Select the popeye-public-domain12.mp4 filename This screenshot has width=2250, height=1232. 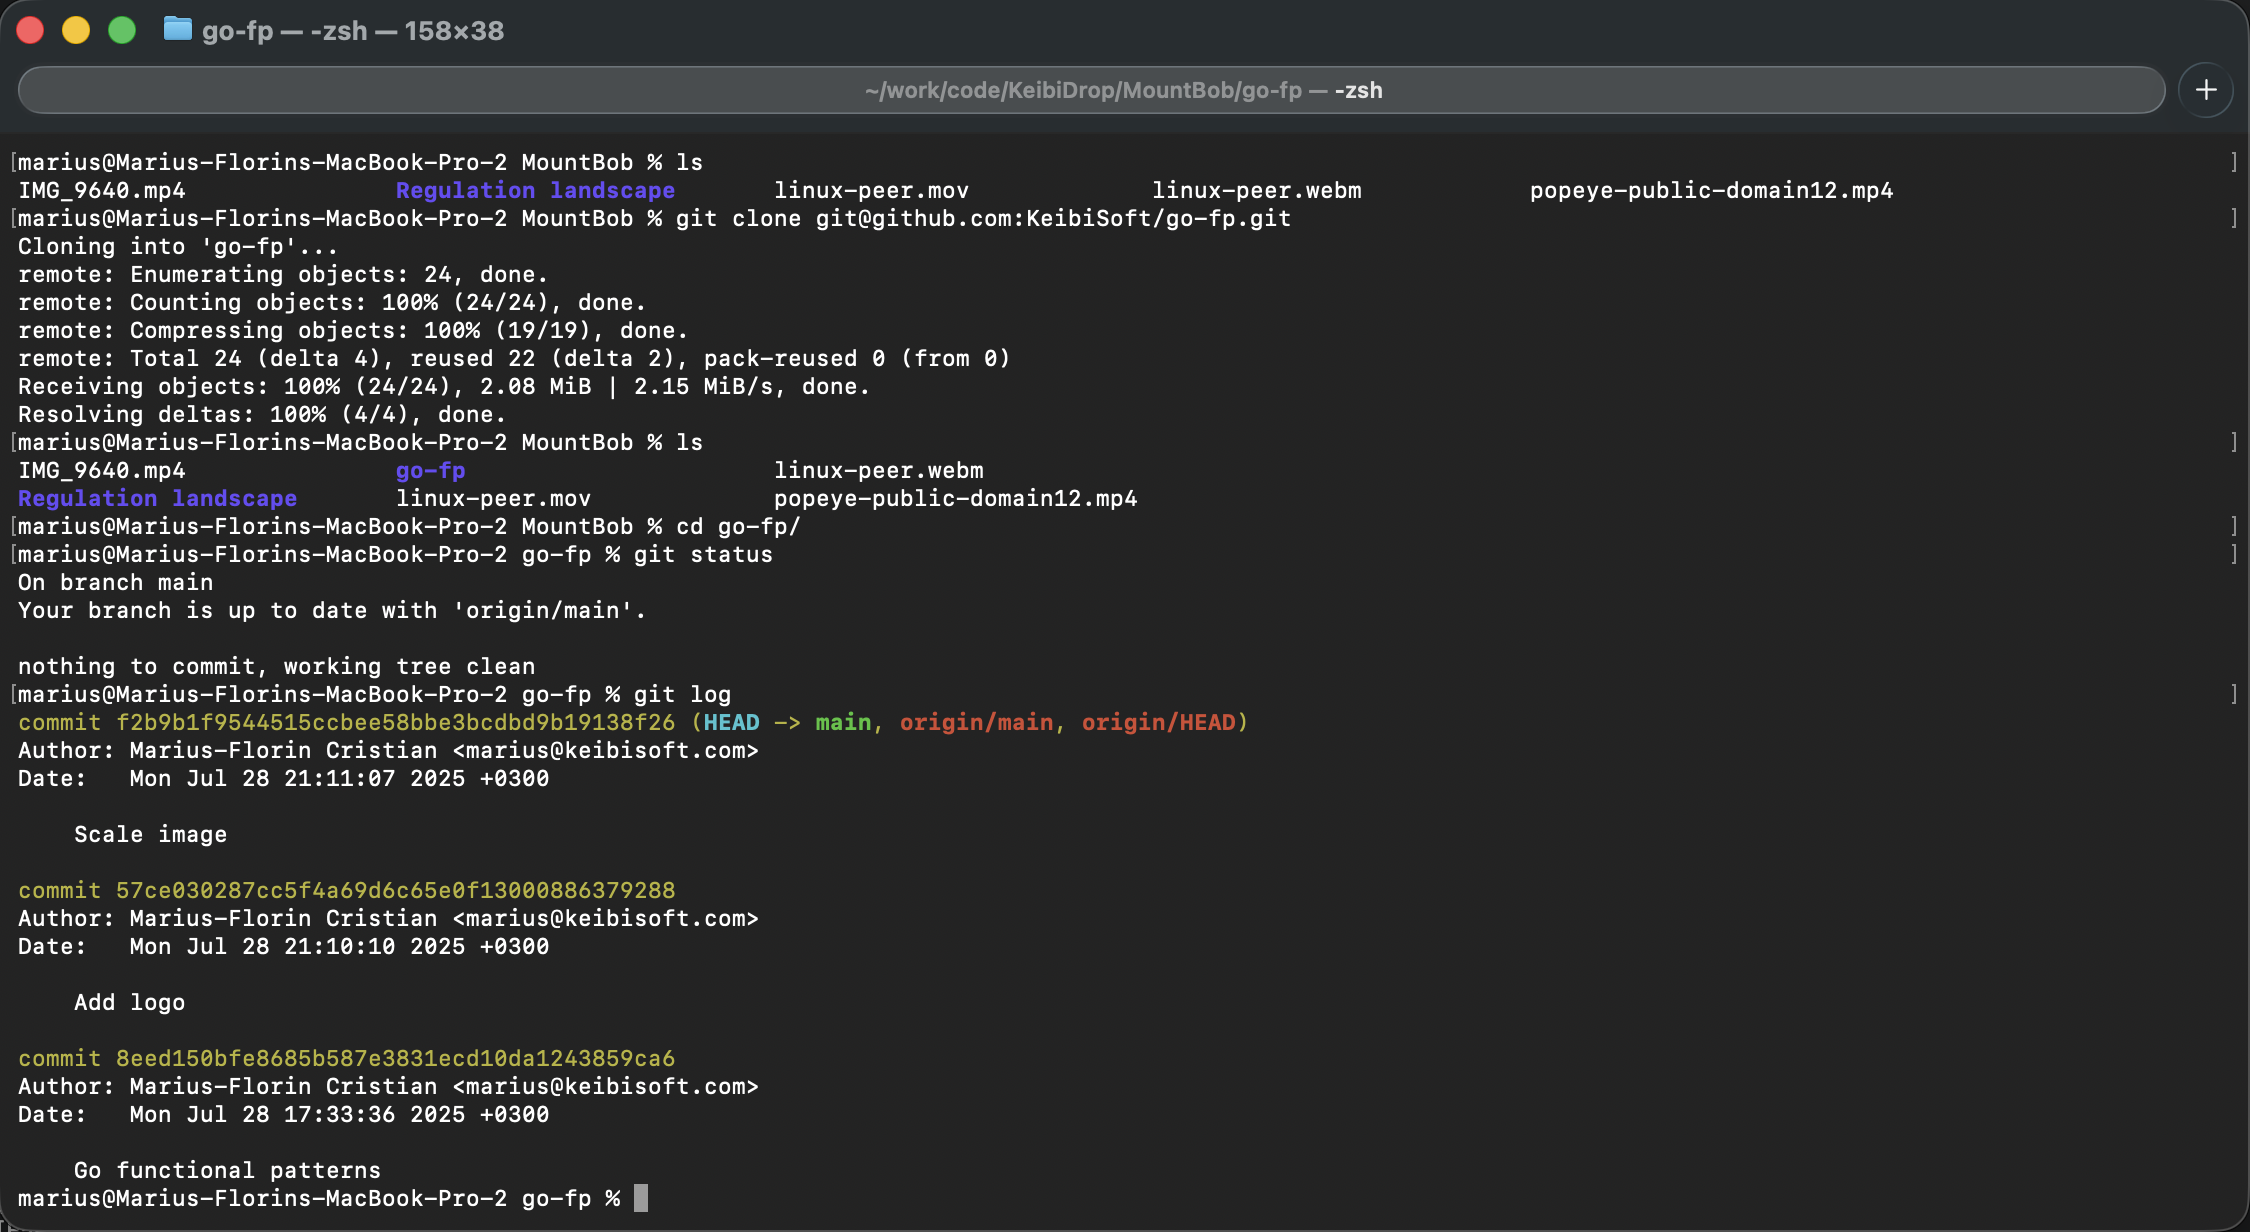click(954, 498)
